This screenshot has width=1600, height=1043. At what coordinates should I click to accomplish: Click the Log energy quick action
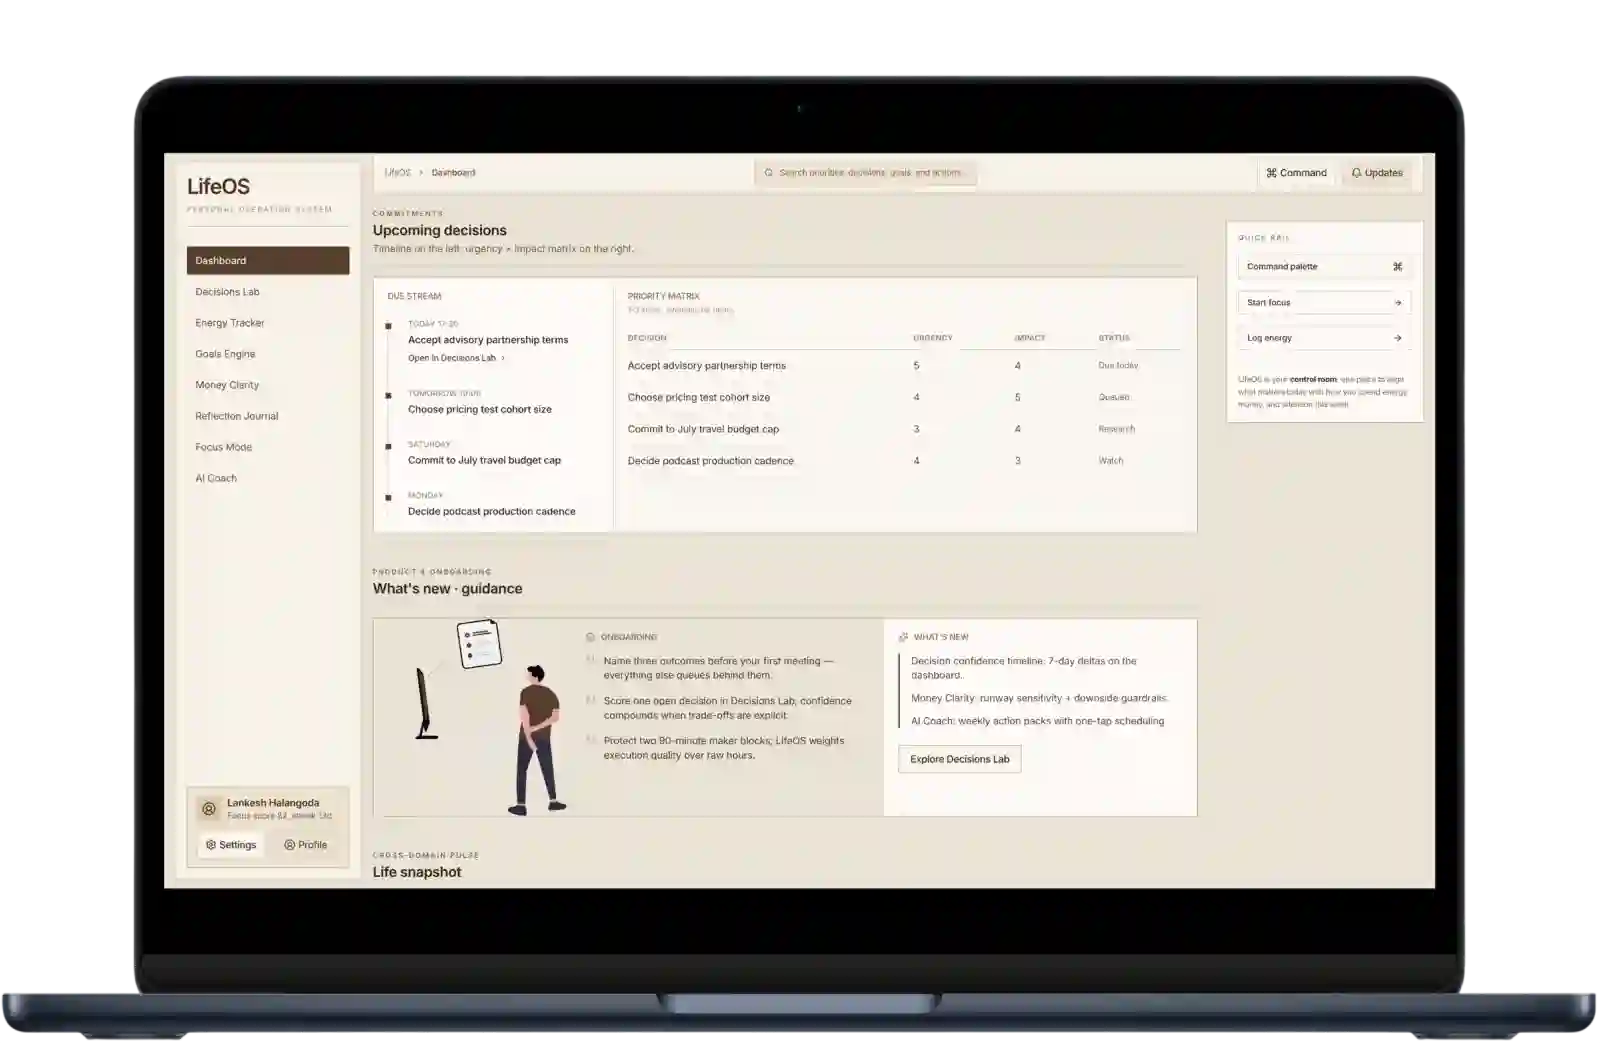[1324, 338]
